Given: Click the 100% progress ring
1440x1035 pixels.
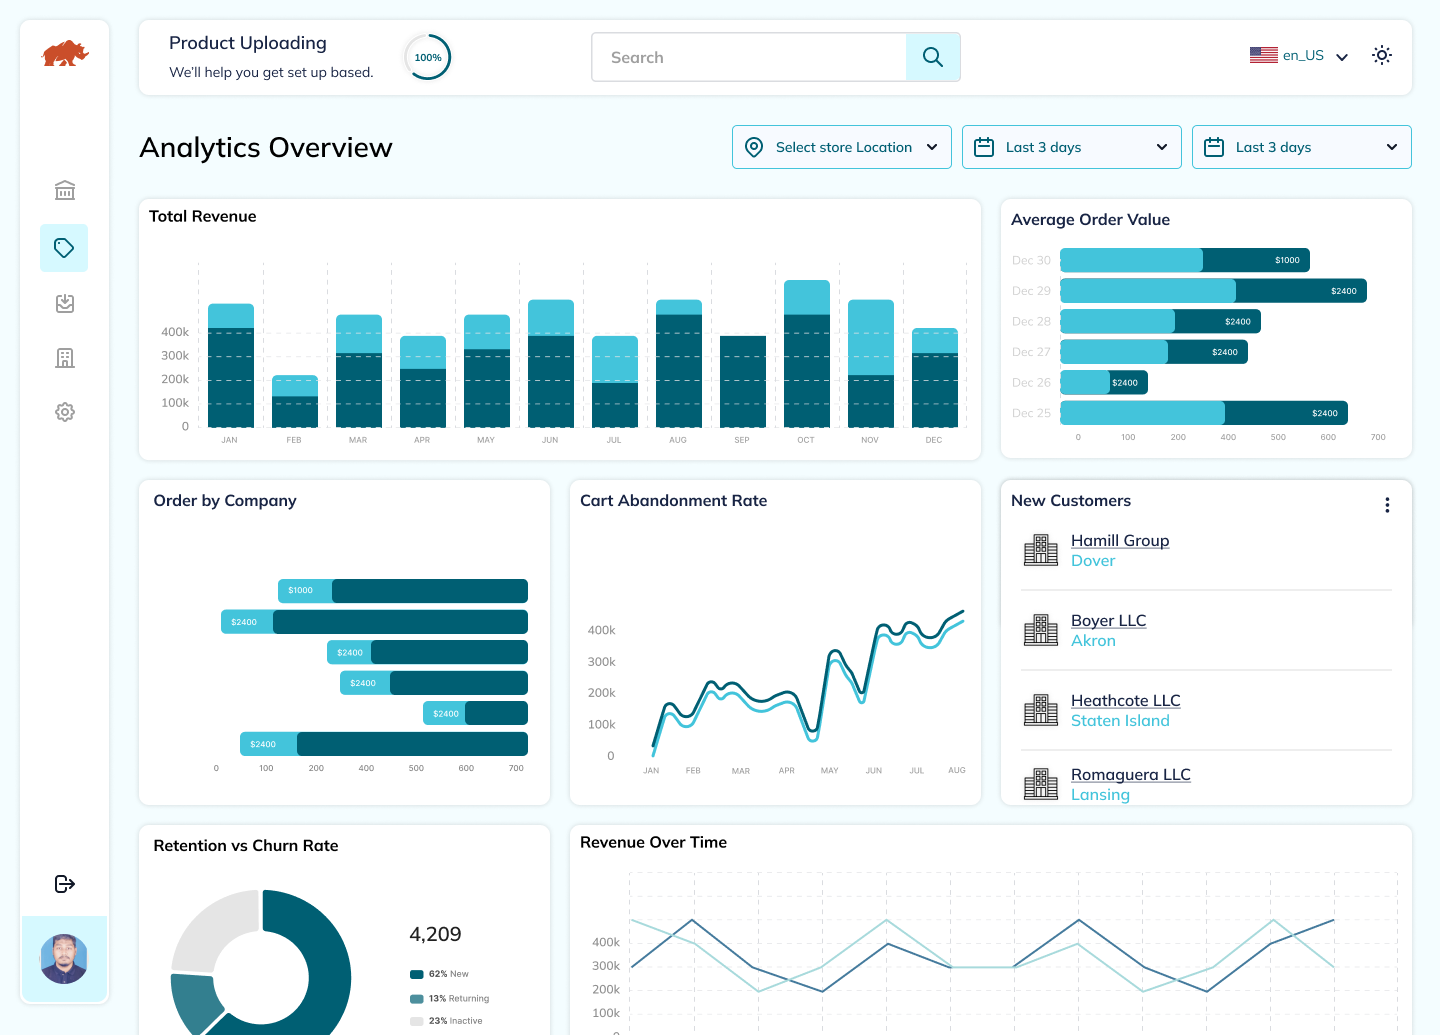Looking at the screenshot, I should [x=428, y=57].
